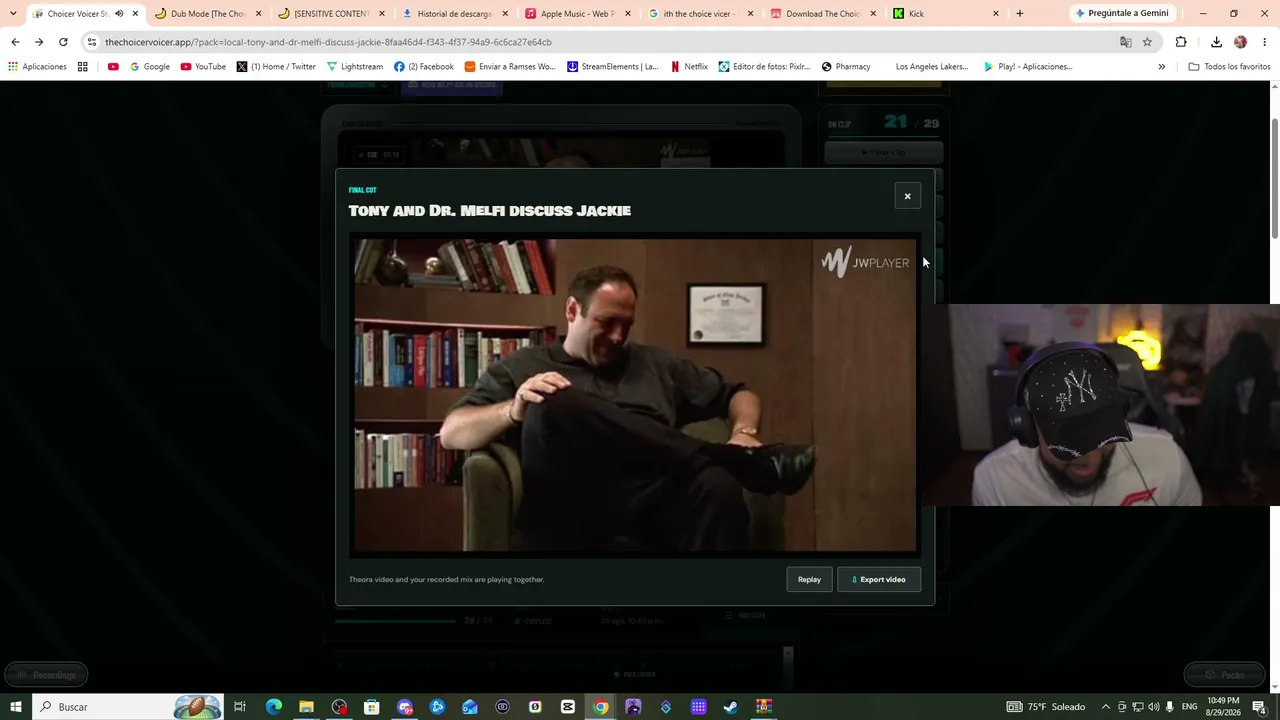Switch to Google Chrome on the taskbar
Viewport: 1280px width, 720px height.
point(600,707)
